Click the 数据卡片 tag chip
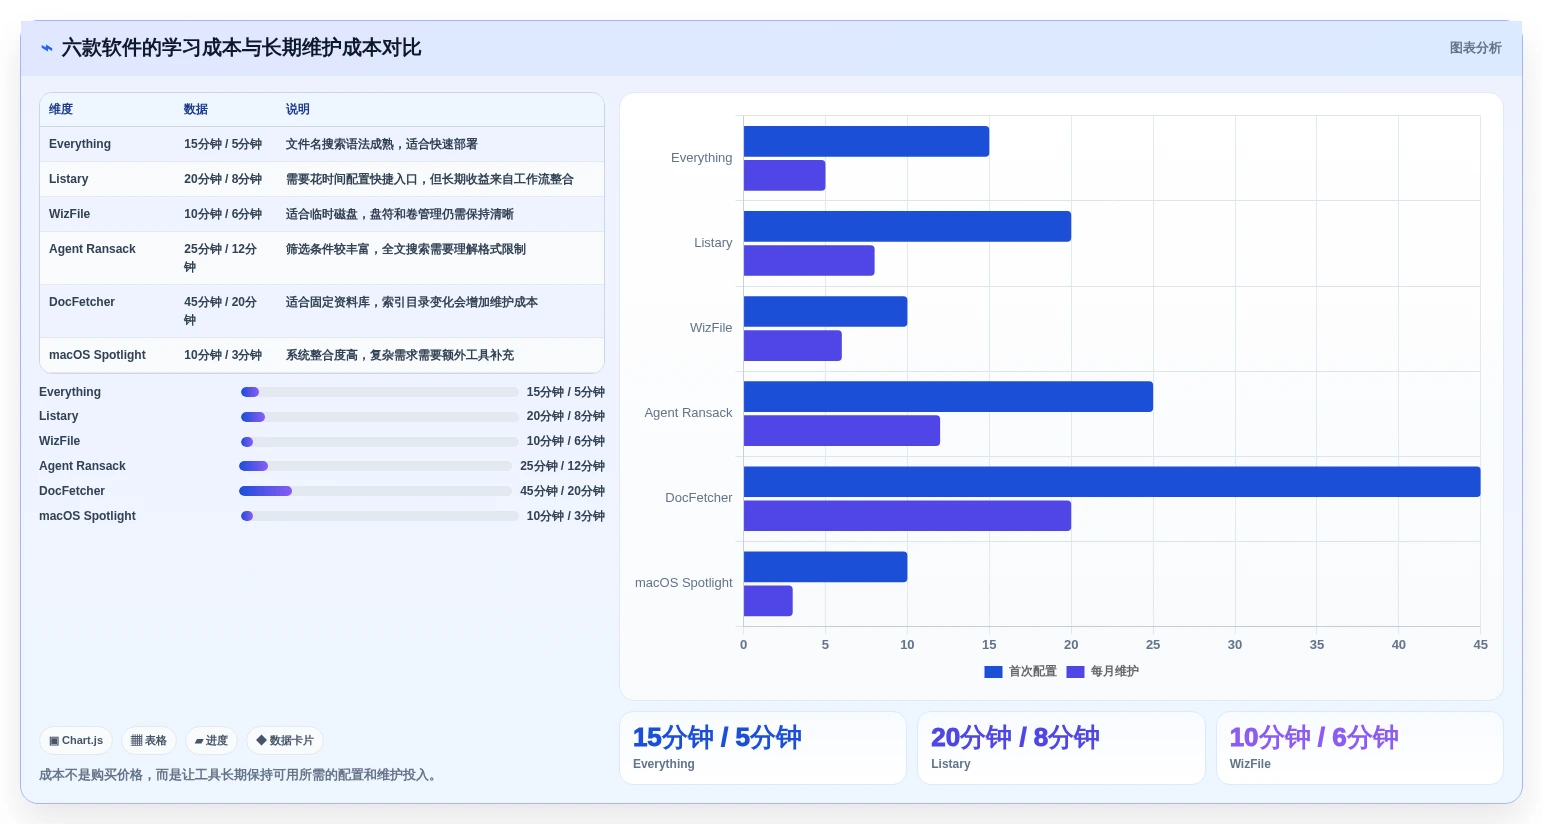1543x824 pixels. click(285, 741)
